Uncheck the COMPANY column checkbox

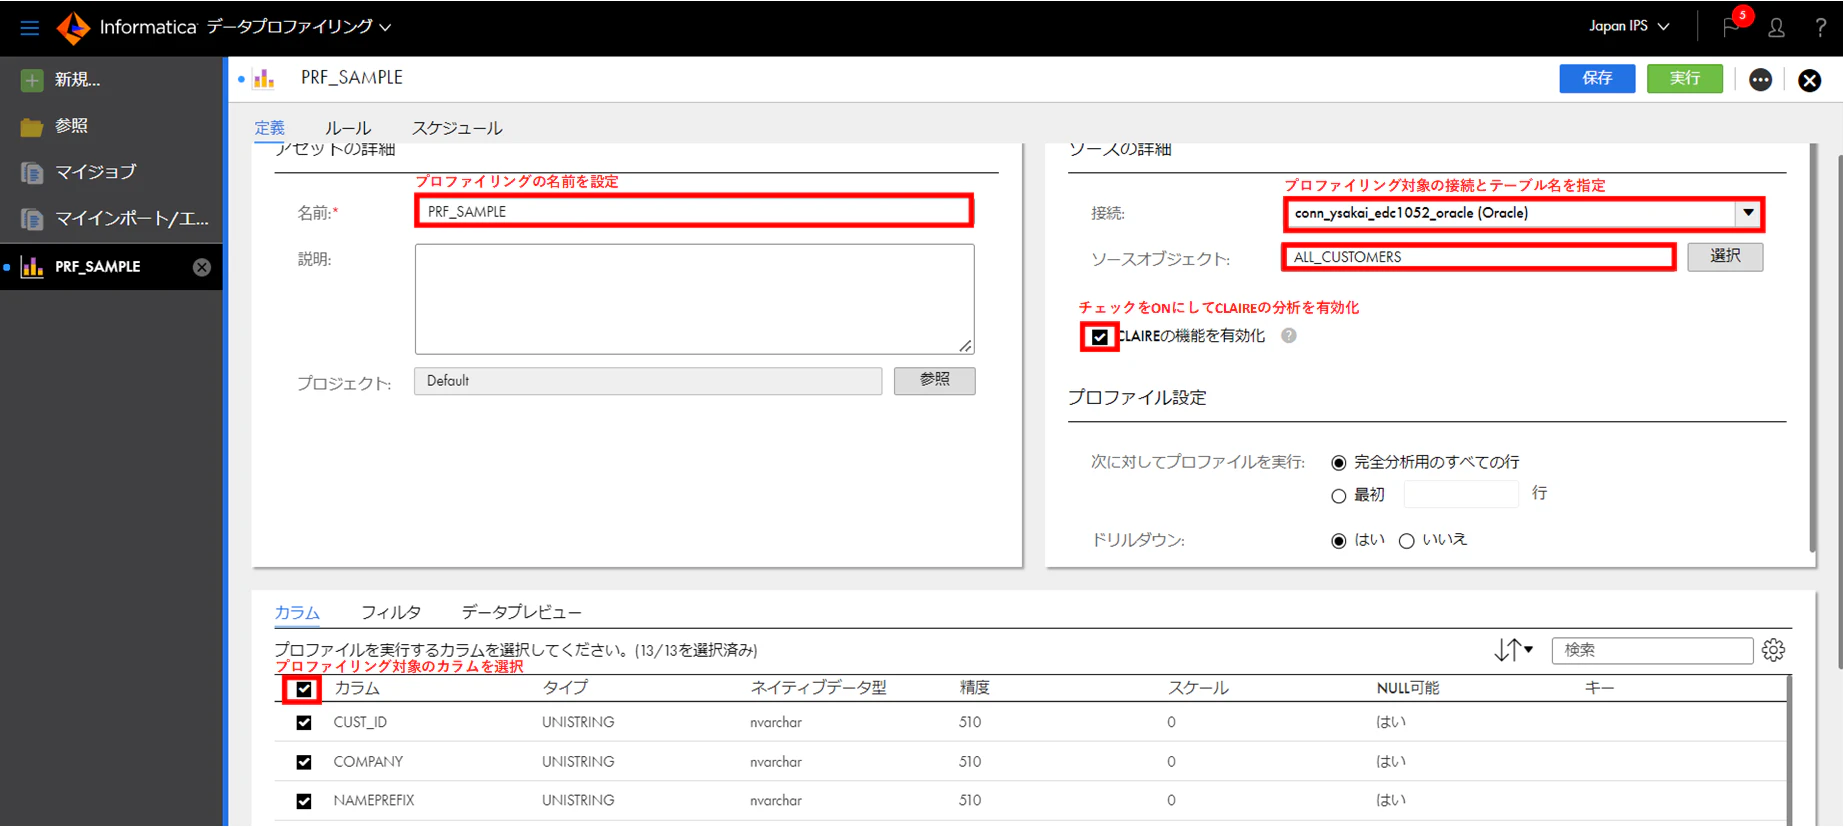tap(304, 763)
